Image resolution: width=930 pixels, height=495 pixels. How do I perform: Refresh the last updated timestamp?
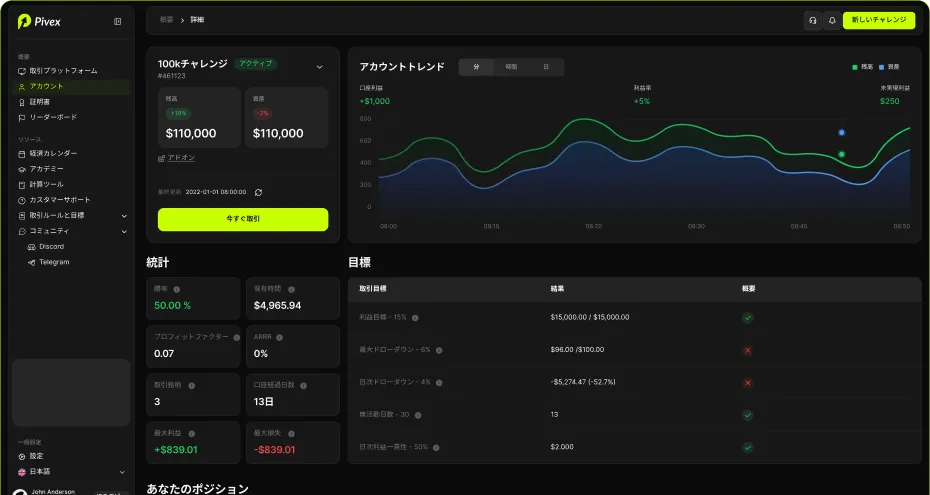[259, 192]
